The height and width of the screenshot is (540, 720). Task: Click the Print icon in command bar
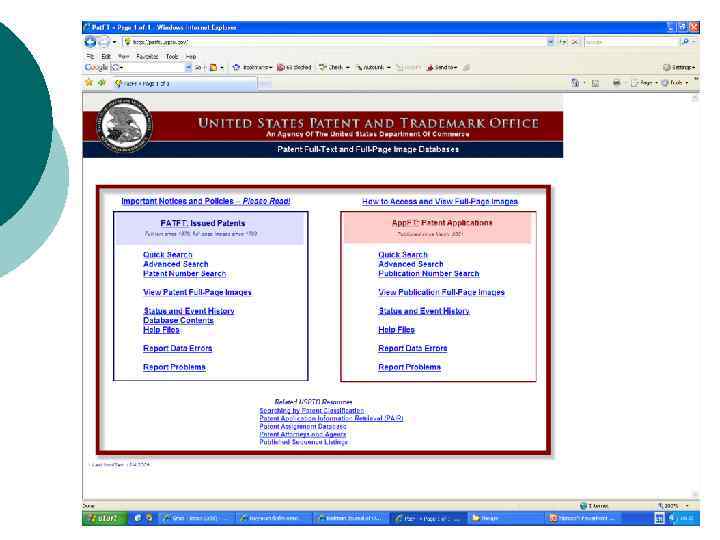(617, 83)
